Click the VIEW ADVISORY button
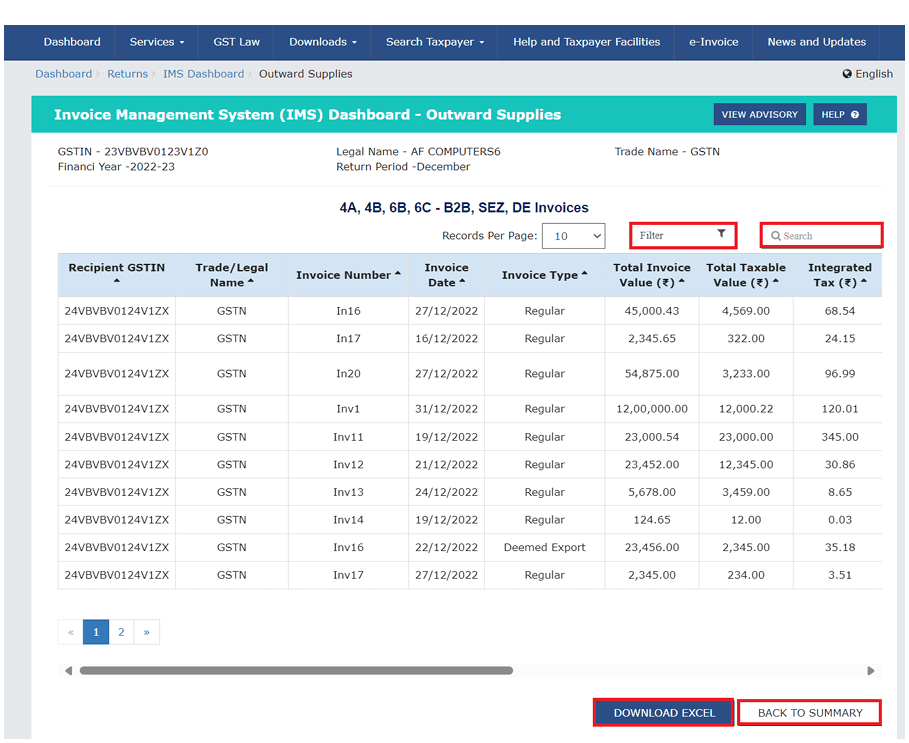 759,114
